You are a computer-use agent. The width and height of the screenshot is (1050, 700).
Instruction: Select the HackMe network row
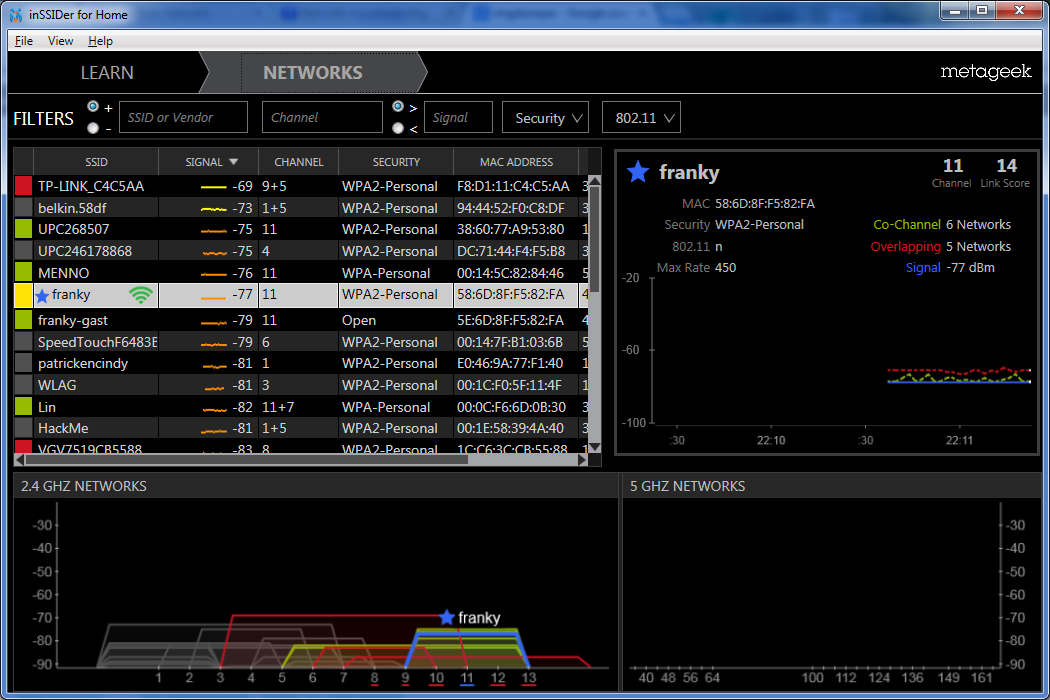[x=301, y=428]
